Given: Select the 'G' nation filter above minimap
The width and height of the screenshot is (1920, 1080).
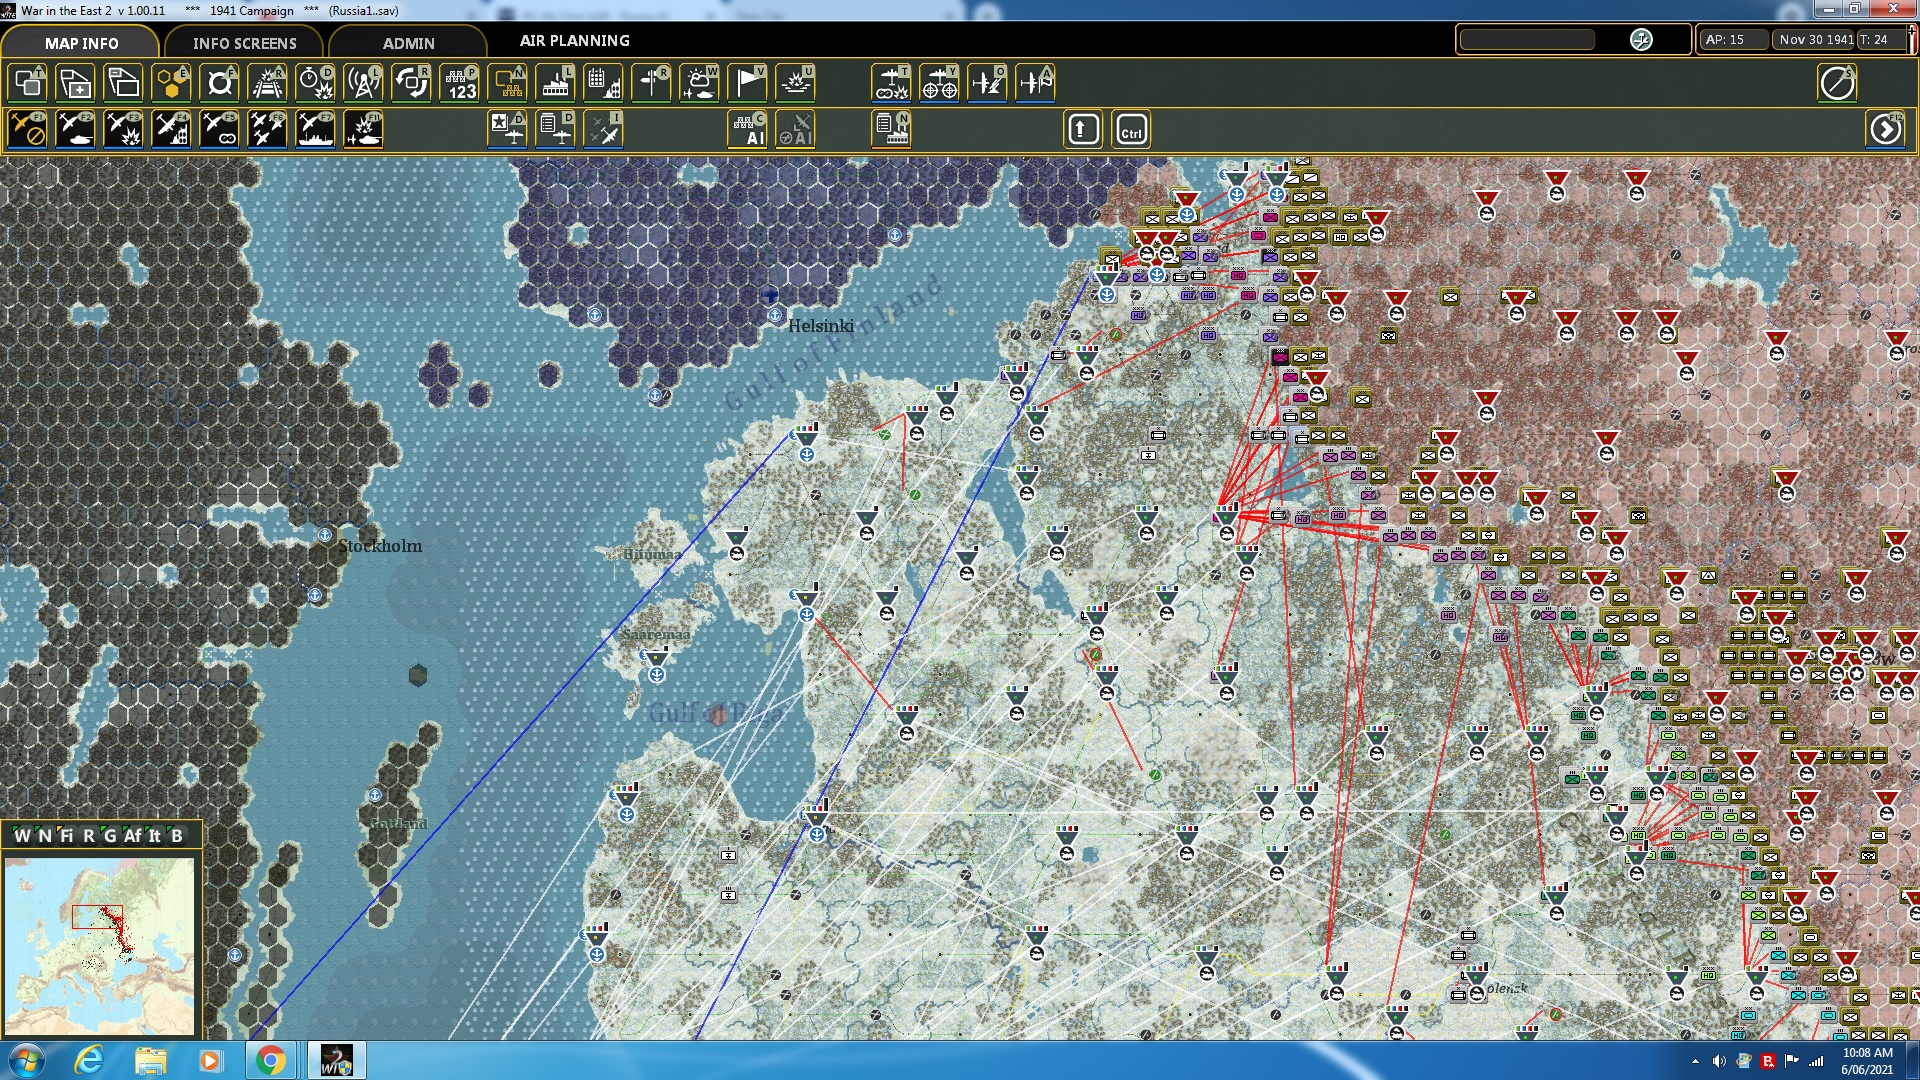Looking at the screenshot, I should pos(109,836).
